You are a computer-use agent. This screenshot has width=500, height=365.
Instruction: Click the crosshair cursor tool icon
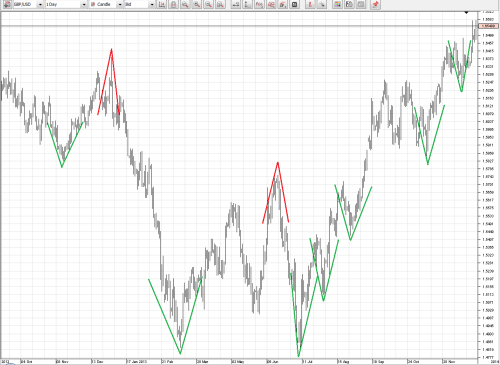pyautogui.click(x=322, y=4)
